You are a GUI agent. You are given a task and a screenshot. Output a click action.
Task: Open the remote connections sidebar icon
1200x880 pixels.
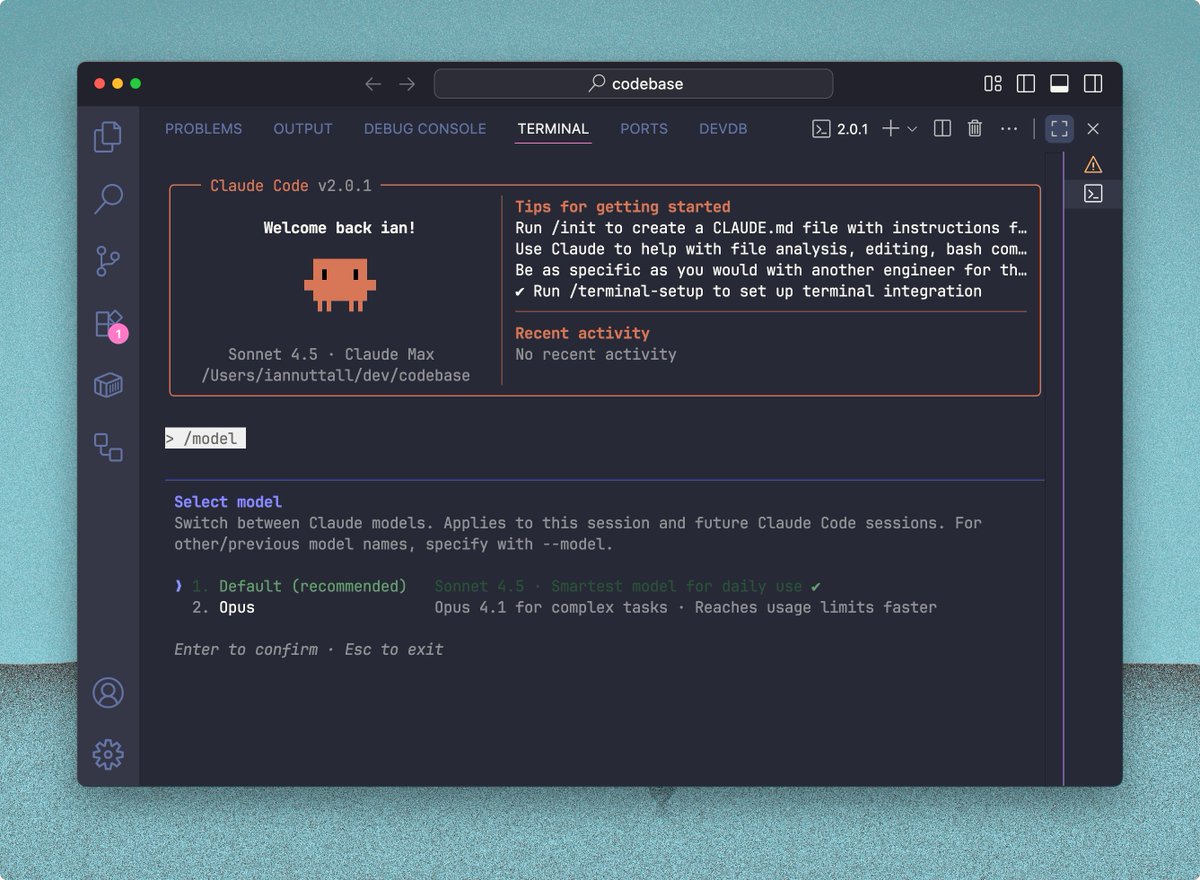[x=108, y=447]
